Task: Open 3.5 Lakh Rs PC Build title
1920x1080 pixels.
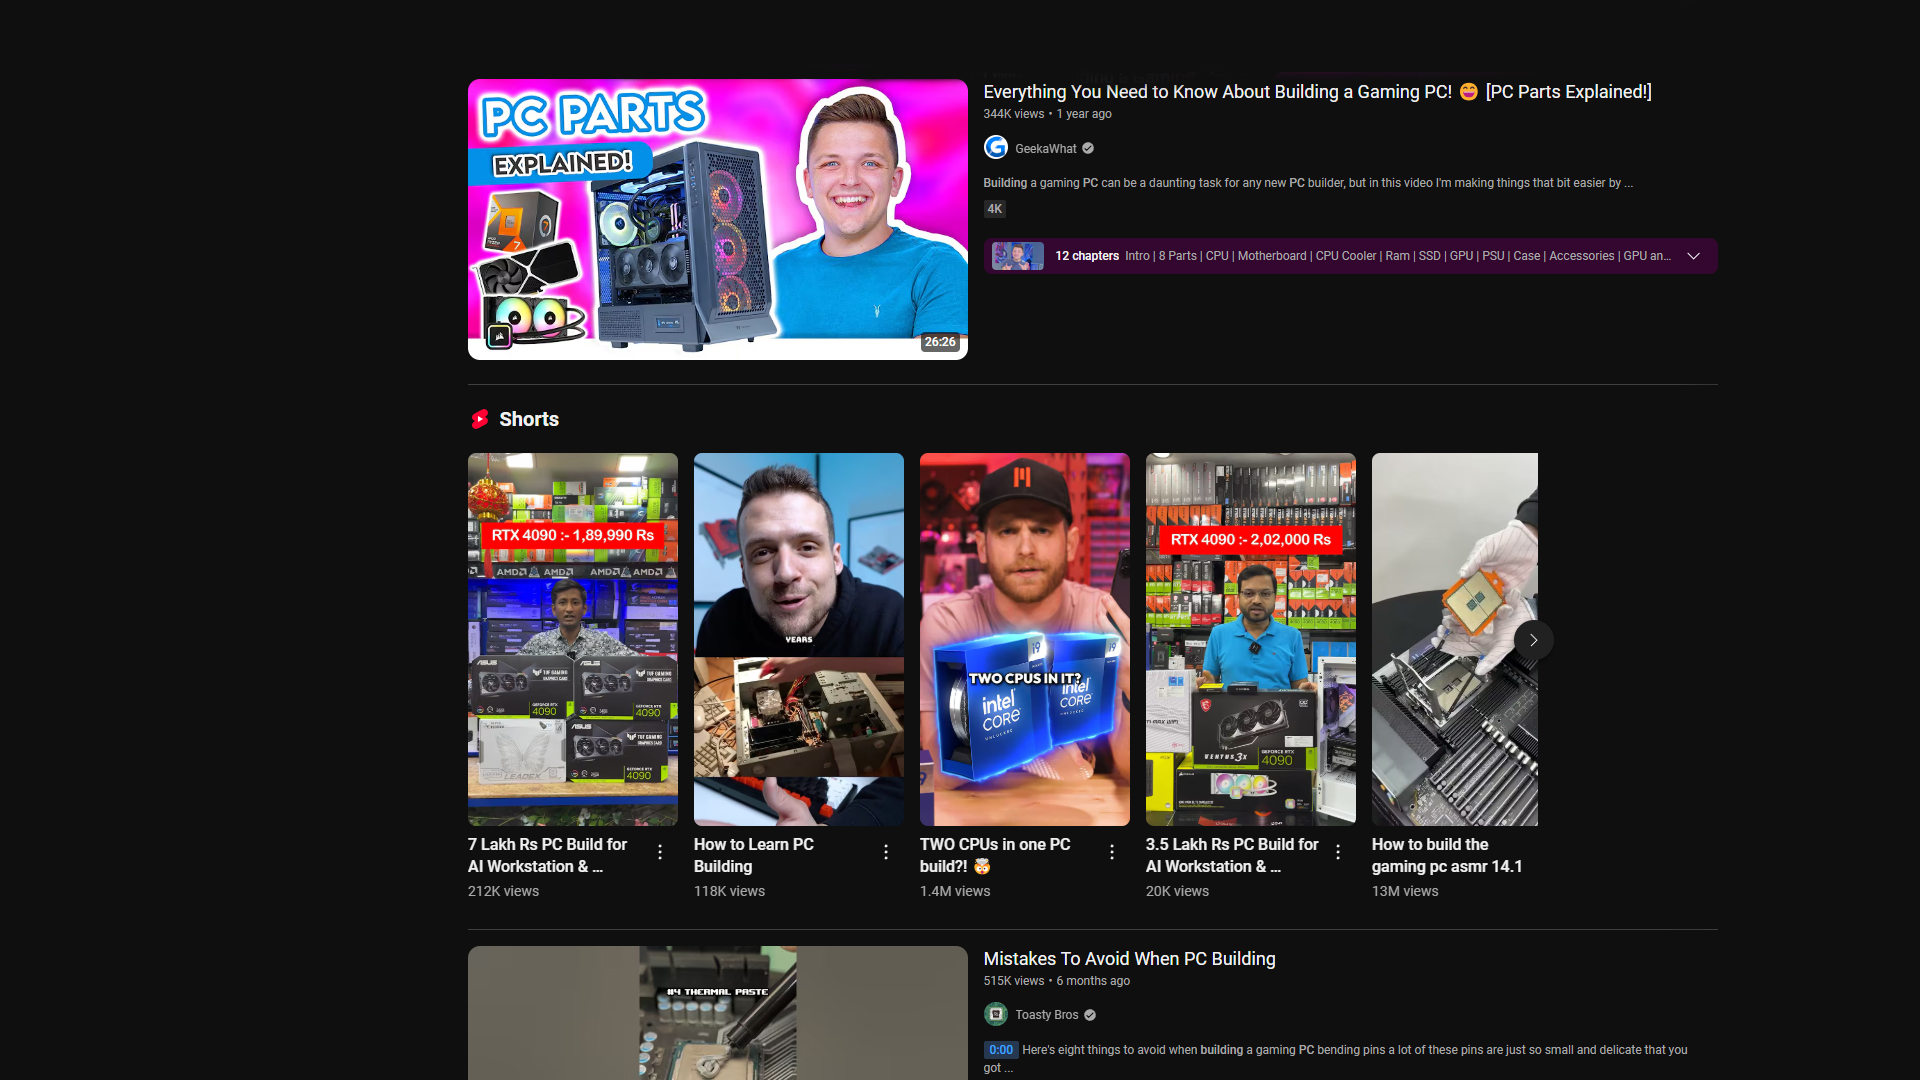Action: [x=1231, y=855]
